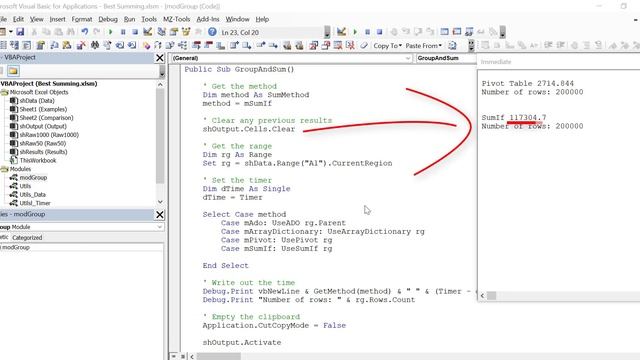Open the Add-Ins menu

208,19
